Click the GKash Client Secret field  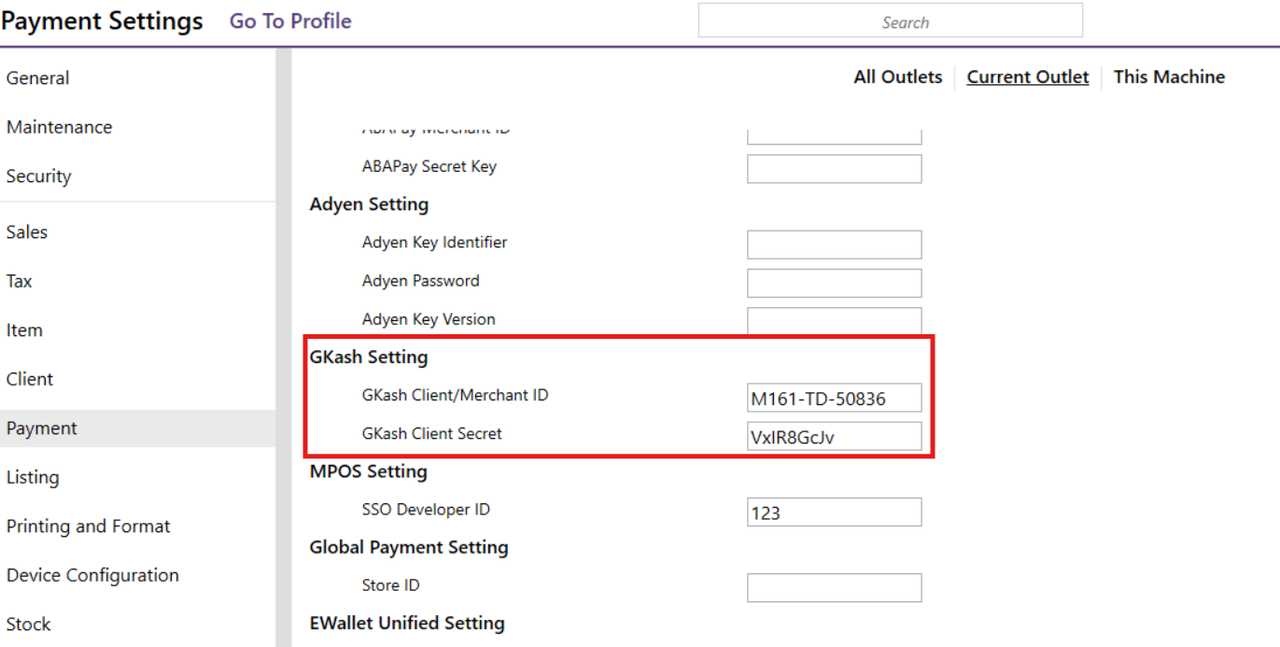click(834, 436)
